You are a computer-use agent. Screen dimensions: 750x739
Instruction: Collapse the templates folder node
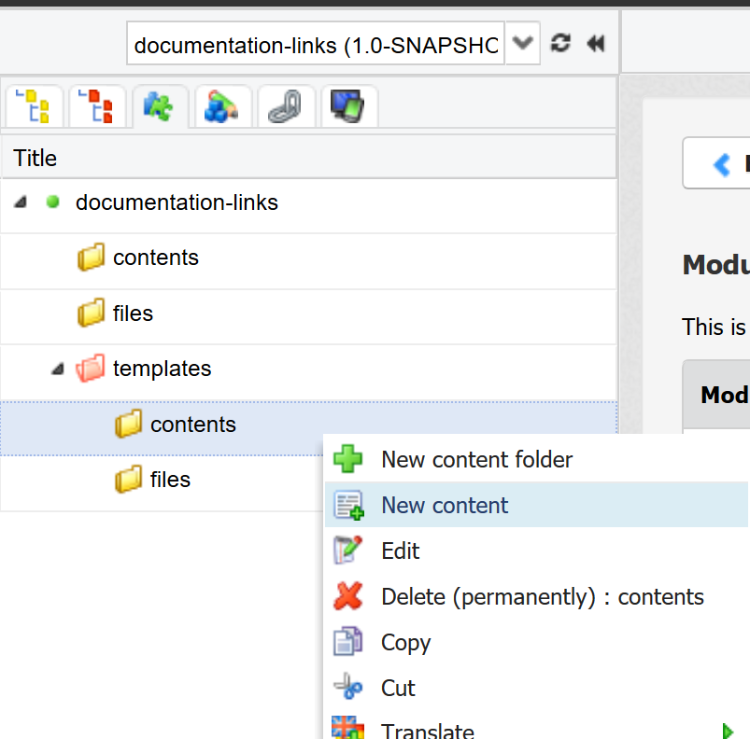58,368
